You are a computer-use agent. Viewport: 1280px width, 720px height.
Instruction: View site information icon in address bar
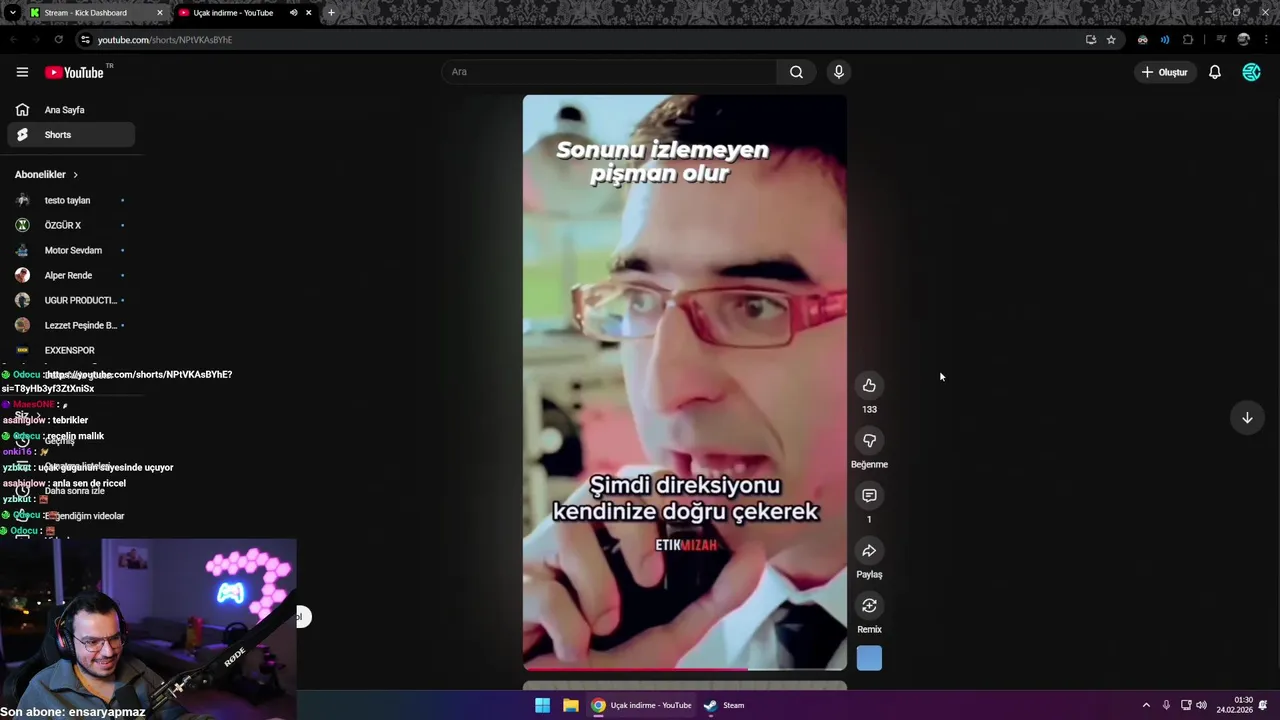pyautogui.click(x=85, y=40)
